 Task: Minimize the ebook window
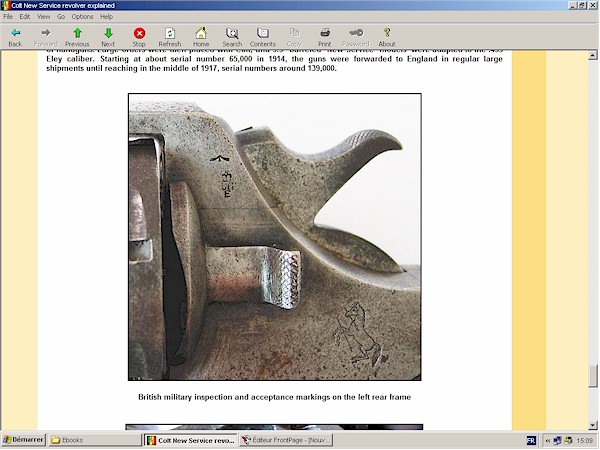[573, 5]
